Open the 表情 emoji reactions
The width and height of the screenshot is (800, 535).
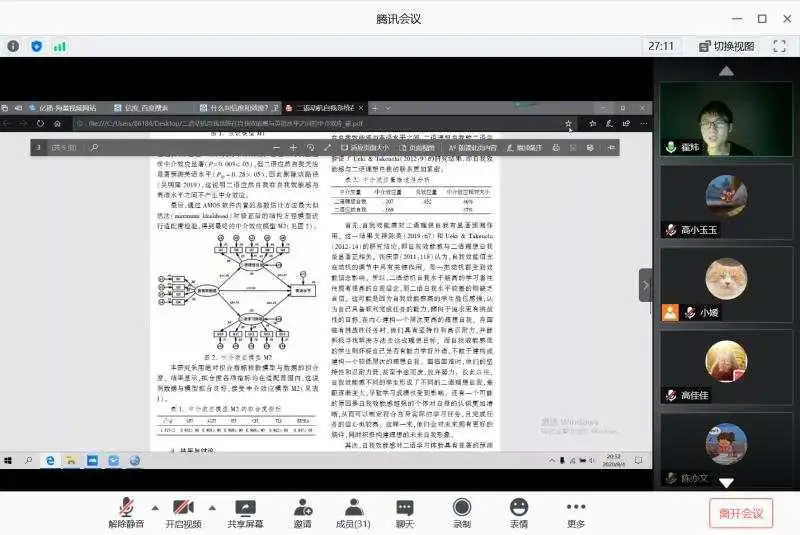coord(518,512)
